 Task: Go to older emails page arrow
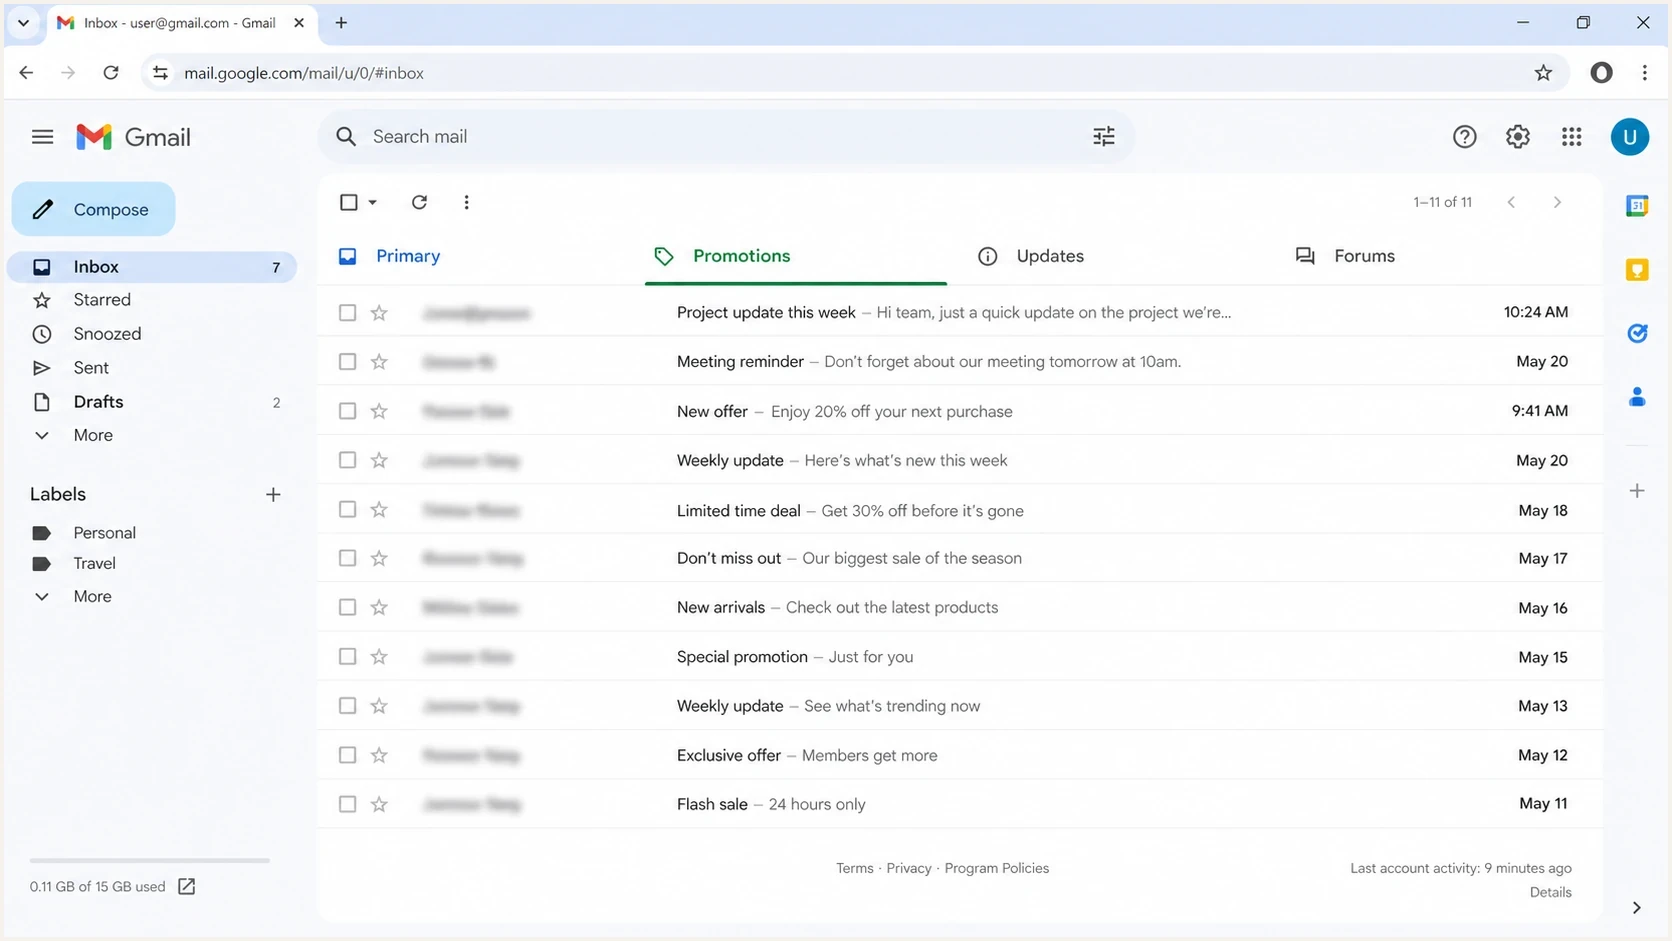click(x=1557, y=202)
